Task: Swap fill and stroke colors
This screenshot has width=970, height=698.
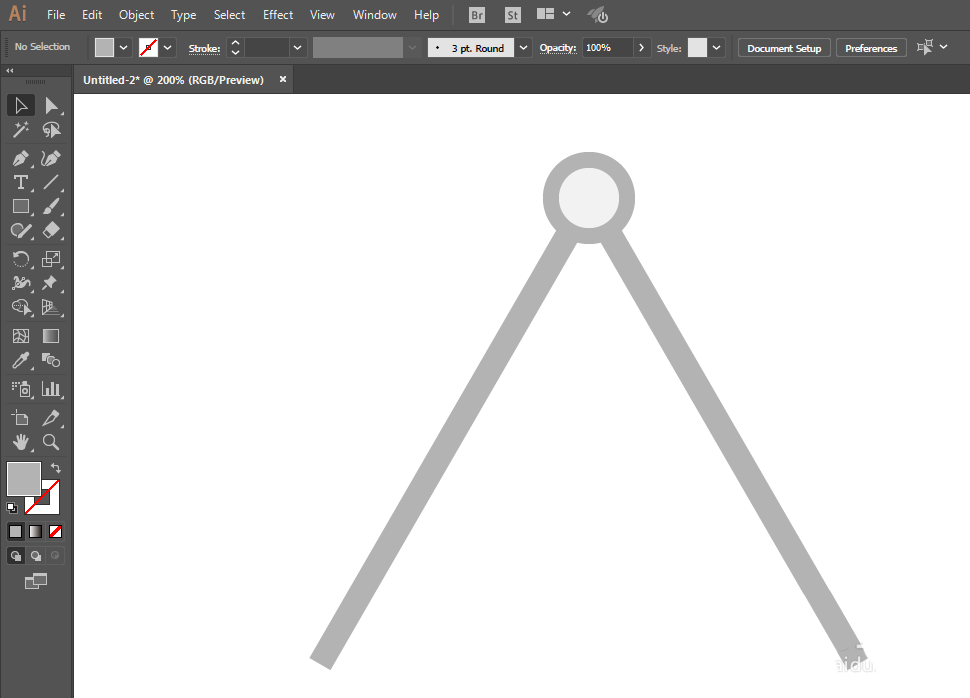Action: tap(56, 468)
